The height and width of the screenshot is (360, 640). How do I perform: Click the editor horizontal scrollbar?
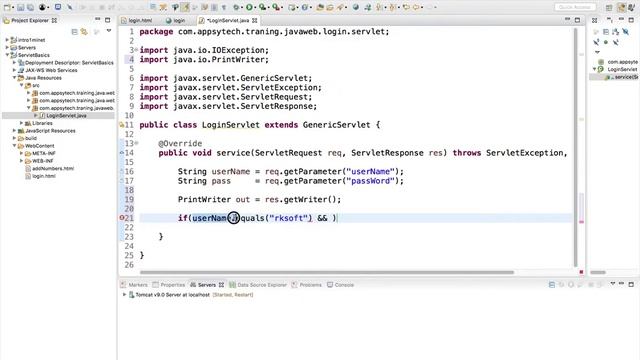point(327,272)
